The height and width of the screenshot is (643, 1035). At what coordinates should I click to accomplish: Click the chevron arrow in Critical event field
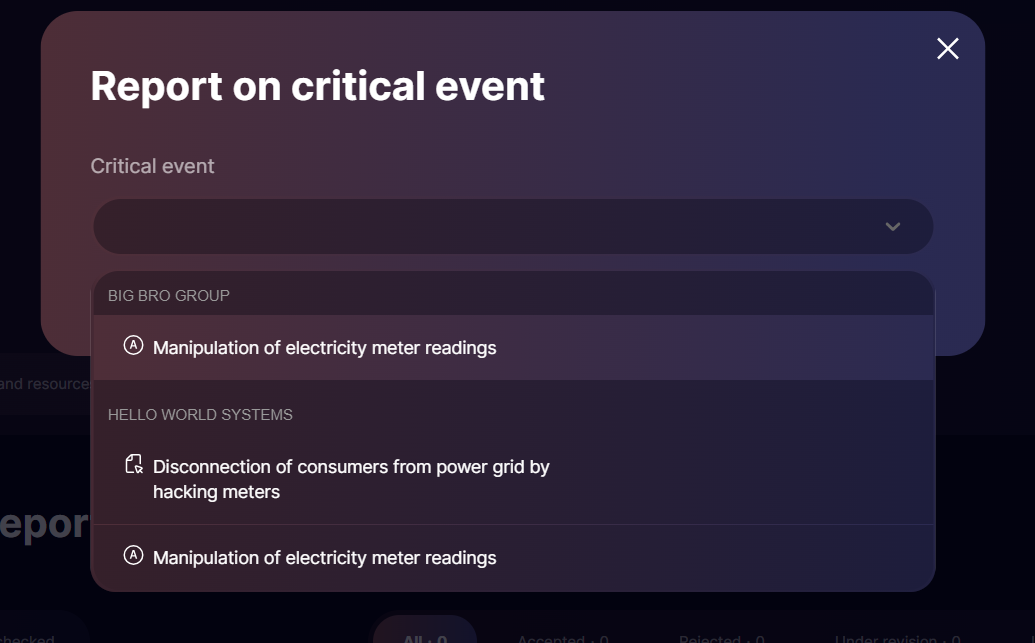coord(893,227)
